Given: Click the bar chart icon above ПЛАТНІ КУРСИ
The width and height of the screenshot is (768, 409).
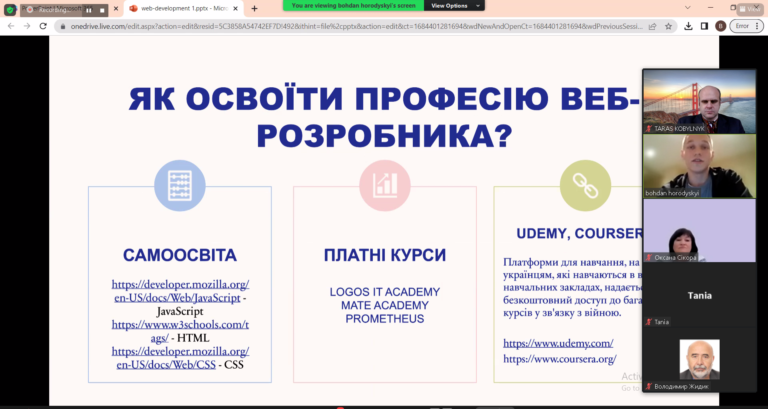Looking at the screenshot, I should [384, 185].
